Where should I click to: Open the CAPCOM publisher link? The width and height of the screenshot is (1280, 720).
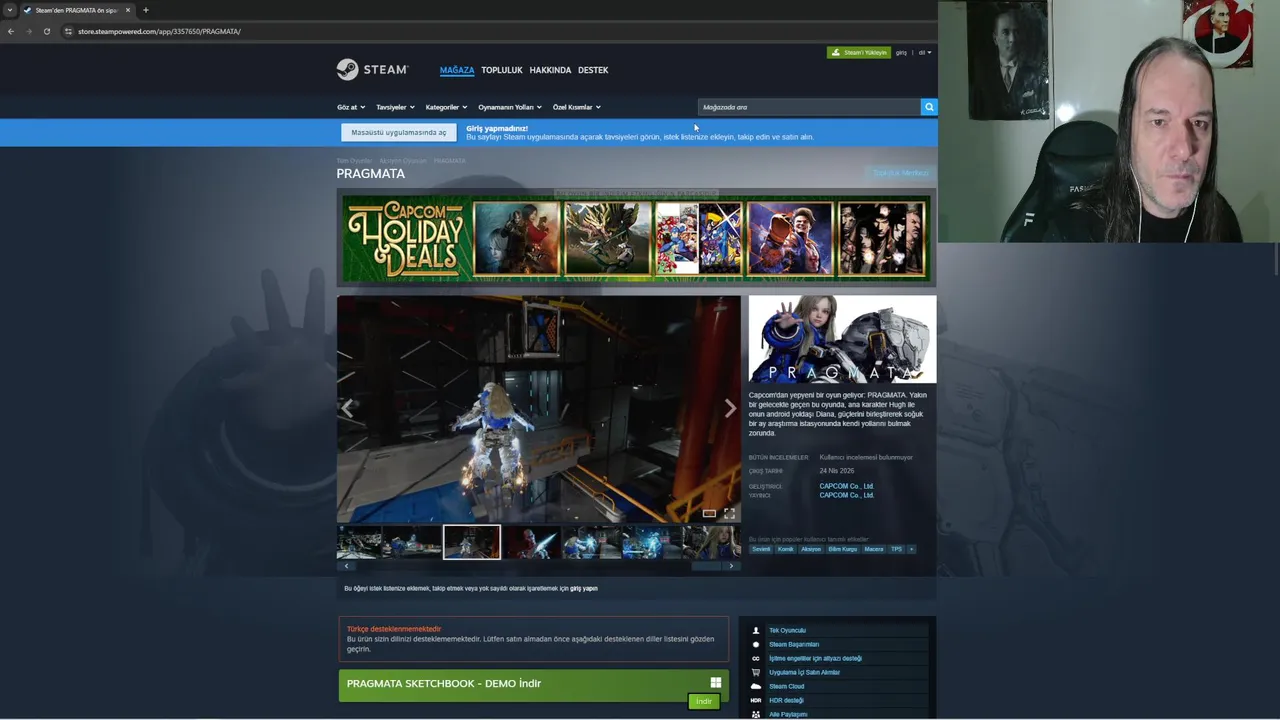[x=846, y=495]
